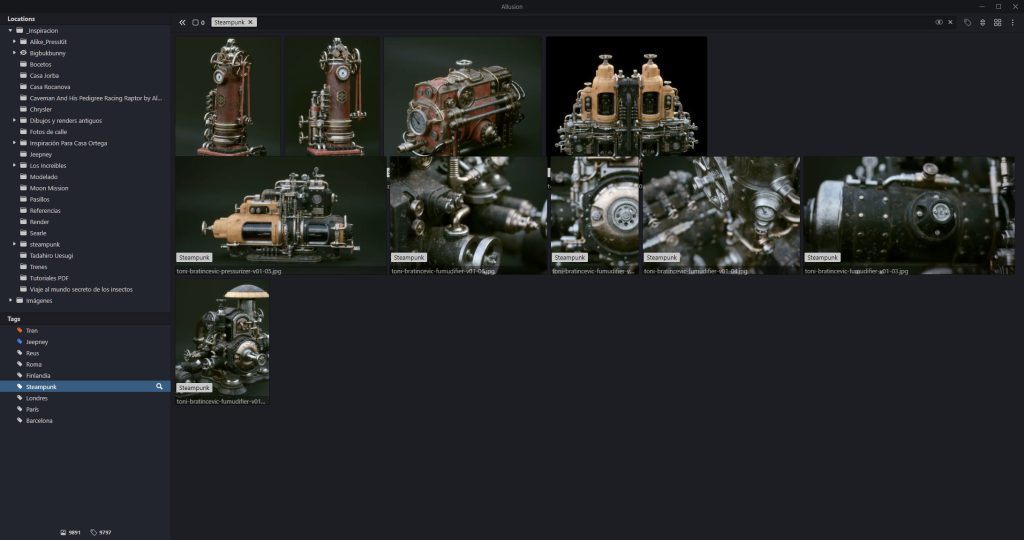Click the untagged images count icon at bottom
Viewport: 1024px width, 540px height.
click(x=94, y=532)
